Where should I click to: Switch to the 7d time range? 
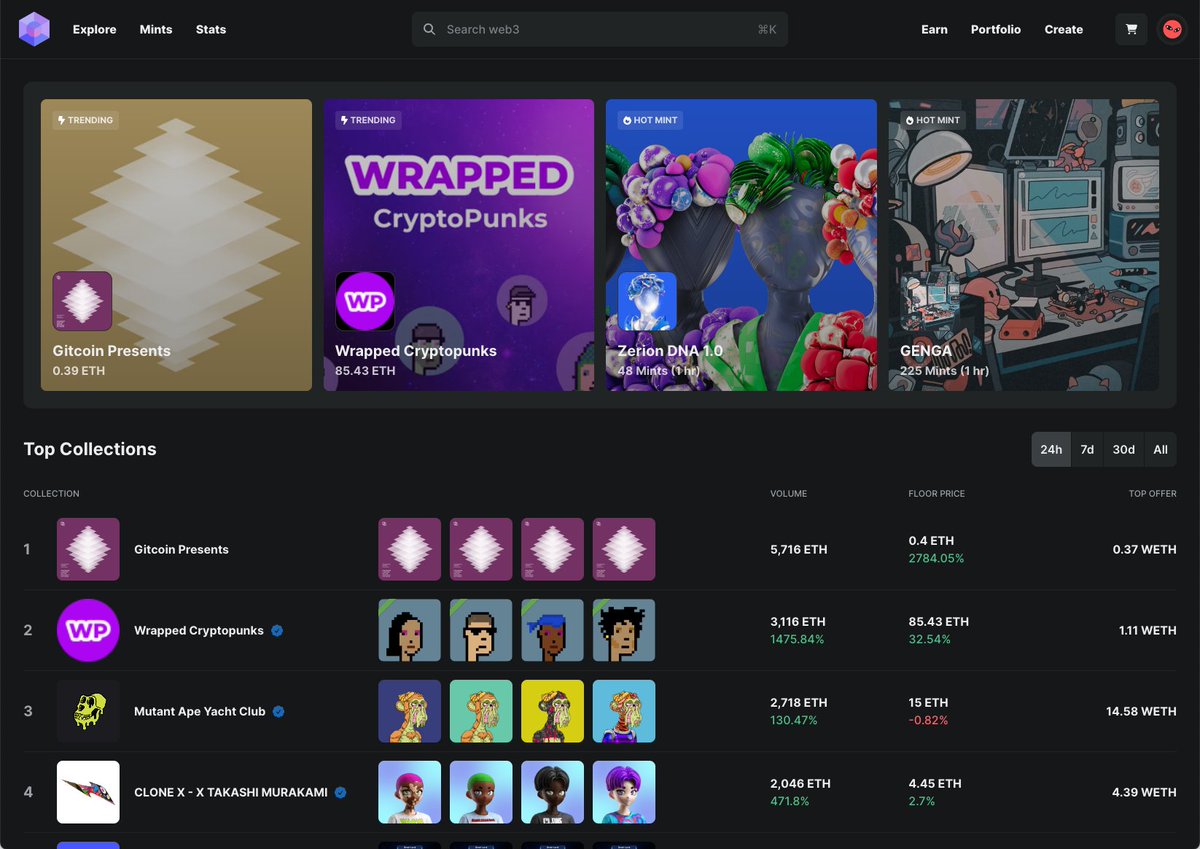click(1087, 449)
